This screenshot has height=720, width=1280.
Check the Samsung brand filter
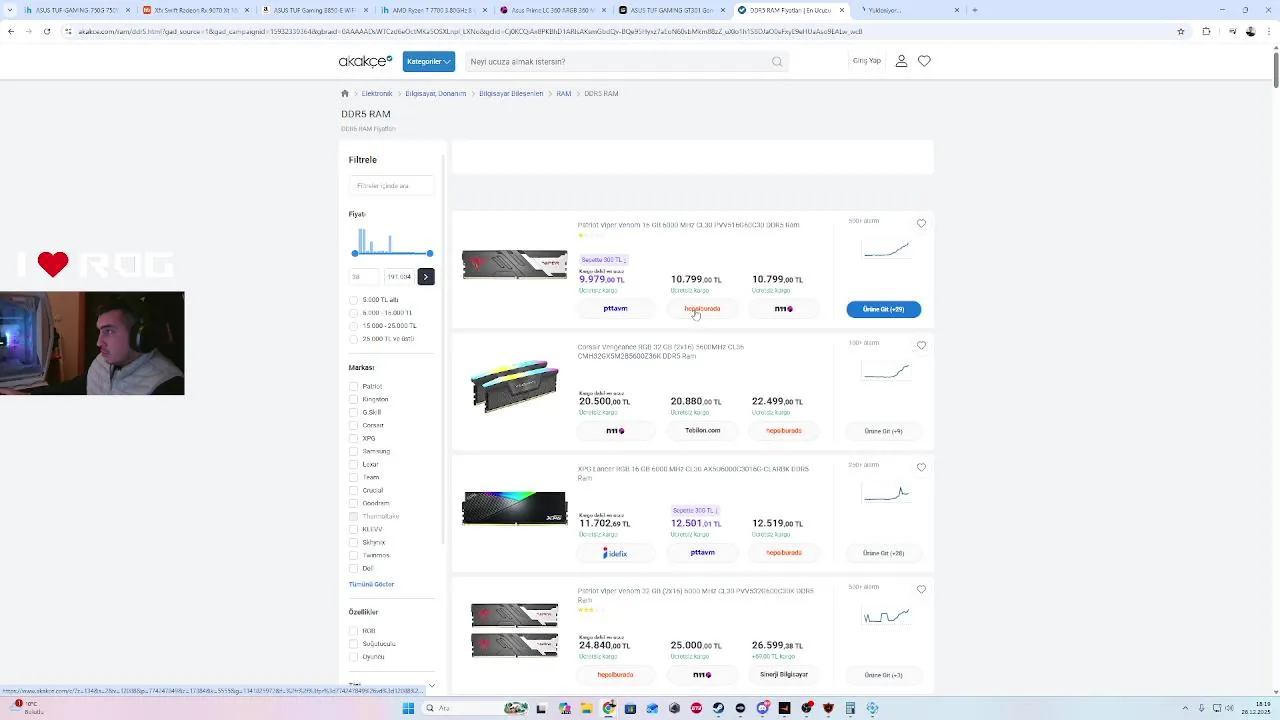[353, 451]
